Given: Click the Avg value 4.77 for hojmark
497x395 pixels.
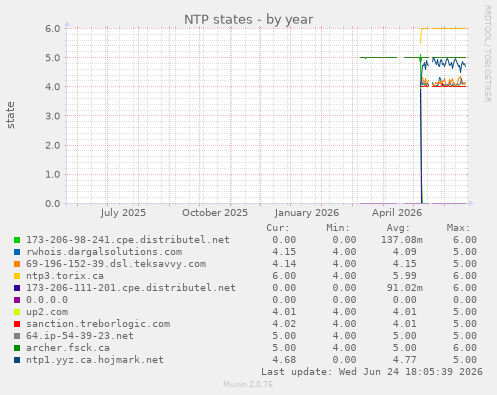Looking at the screenshot, I should [405, 360].
